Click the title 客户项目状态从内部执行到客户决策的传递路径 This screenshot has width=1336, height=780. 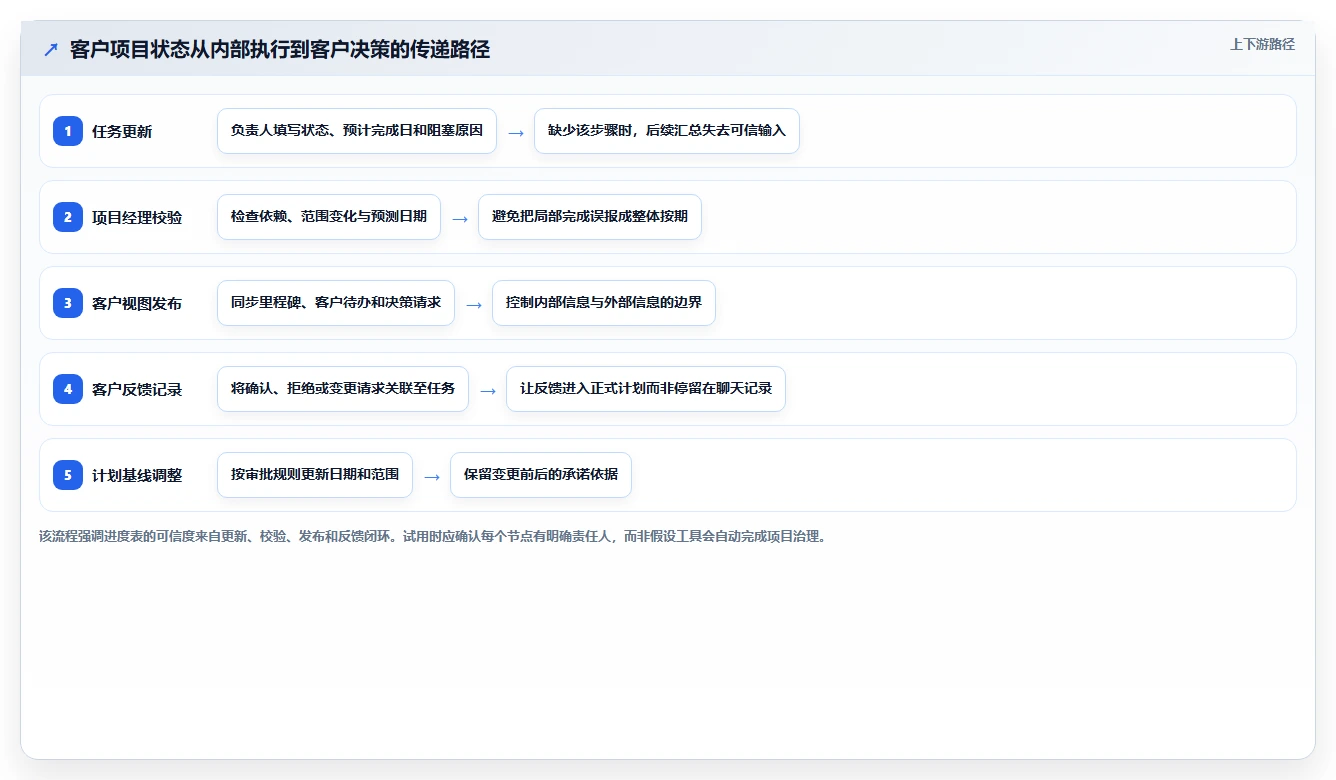(280, 50)
